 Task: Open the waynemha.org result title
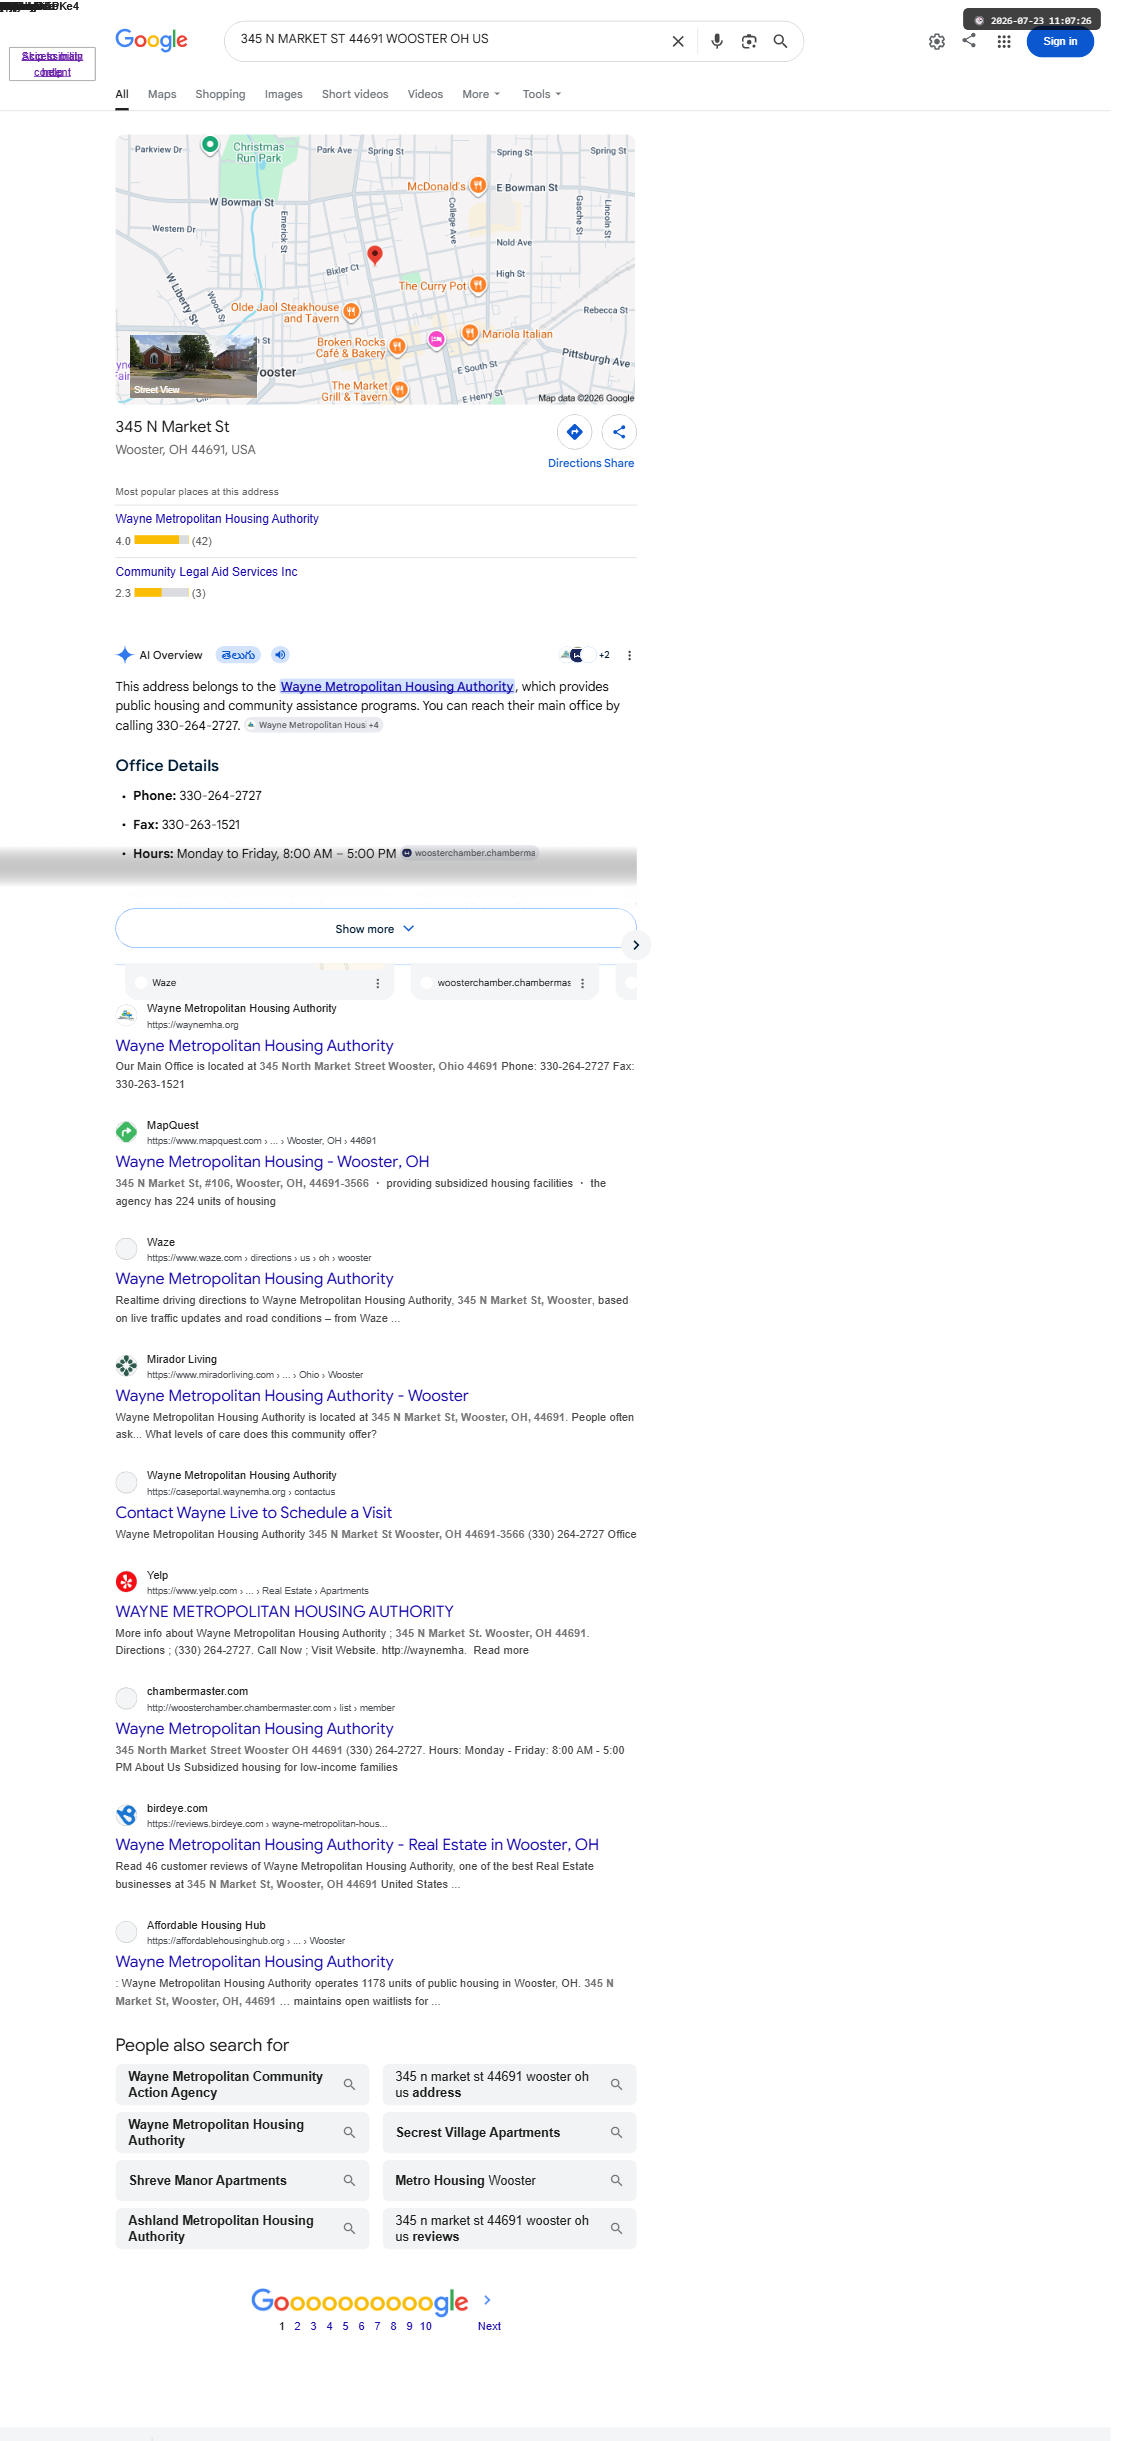point(254,1045)
